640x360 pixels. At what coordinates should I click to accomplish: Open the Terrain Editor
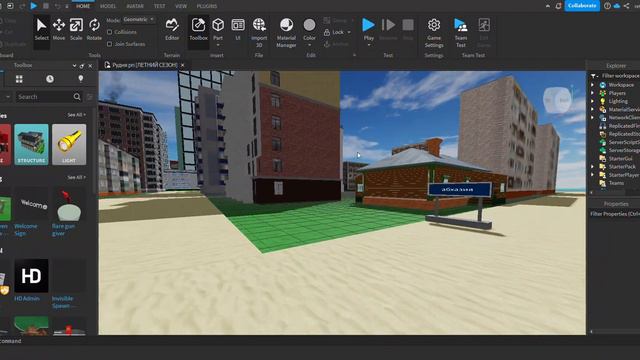coord(172,29)
